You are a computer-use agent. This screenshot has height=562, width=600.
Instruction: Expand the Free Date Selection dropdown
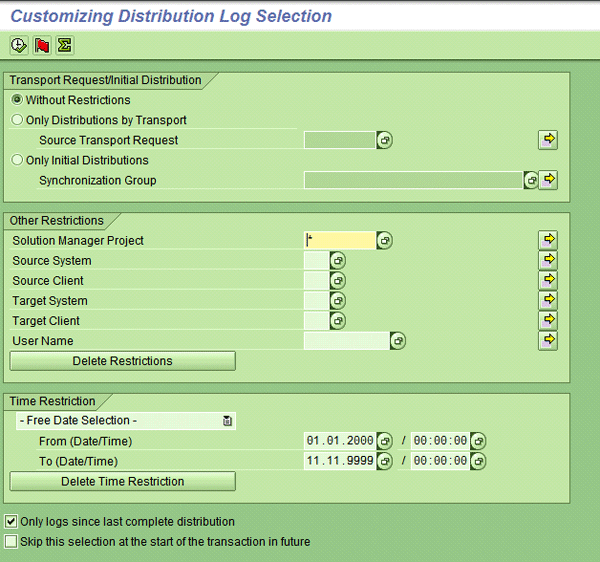click(227, 421)
